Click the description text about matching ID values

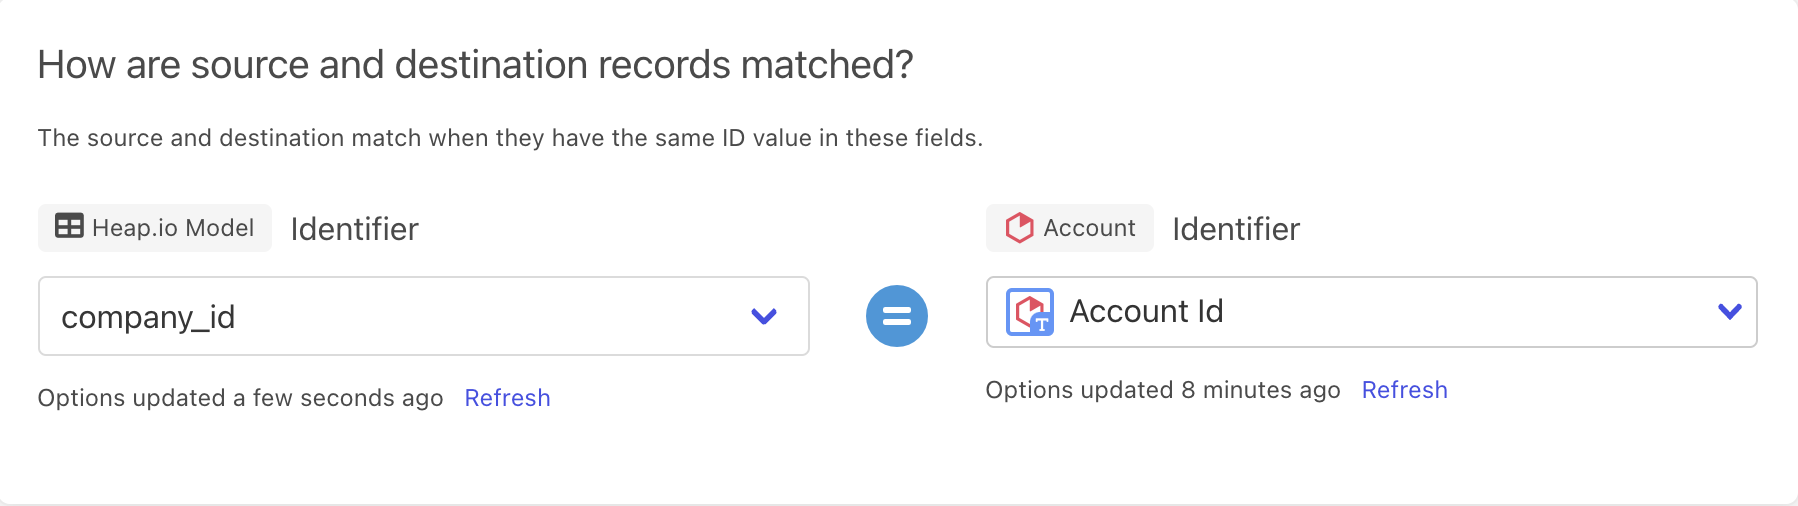click(510, 138)
